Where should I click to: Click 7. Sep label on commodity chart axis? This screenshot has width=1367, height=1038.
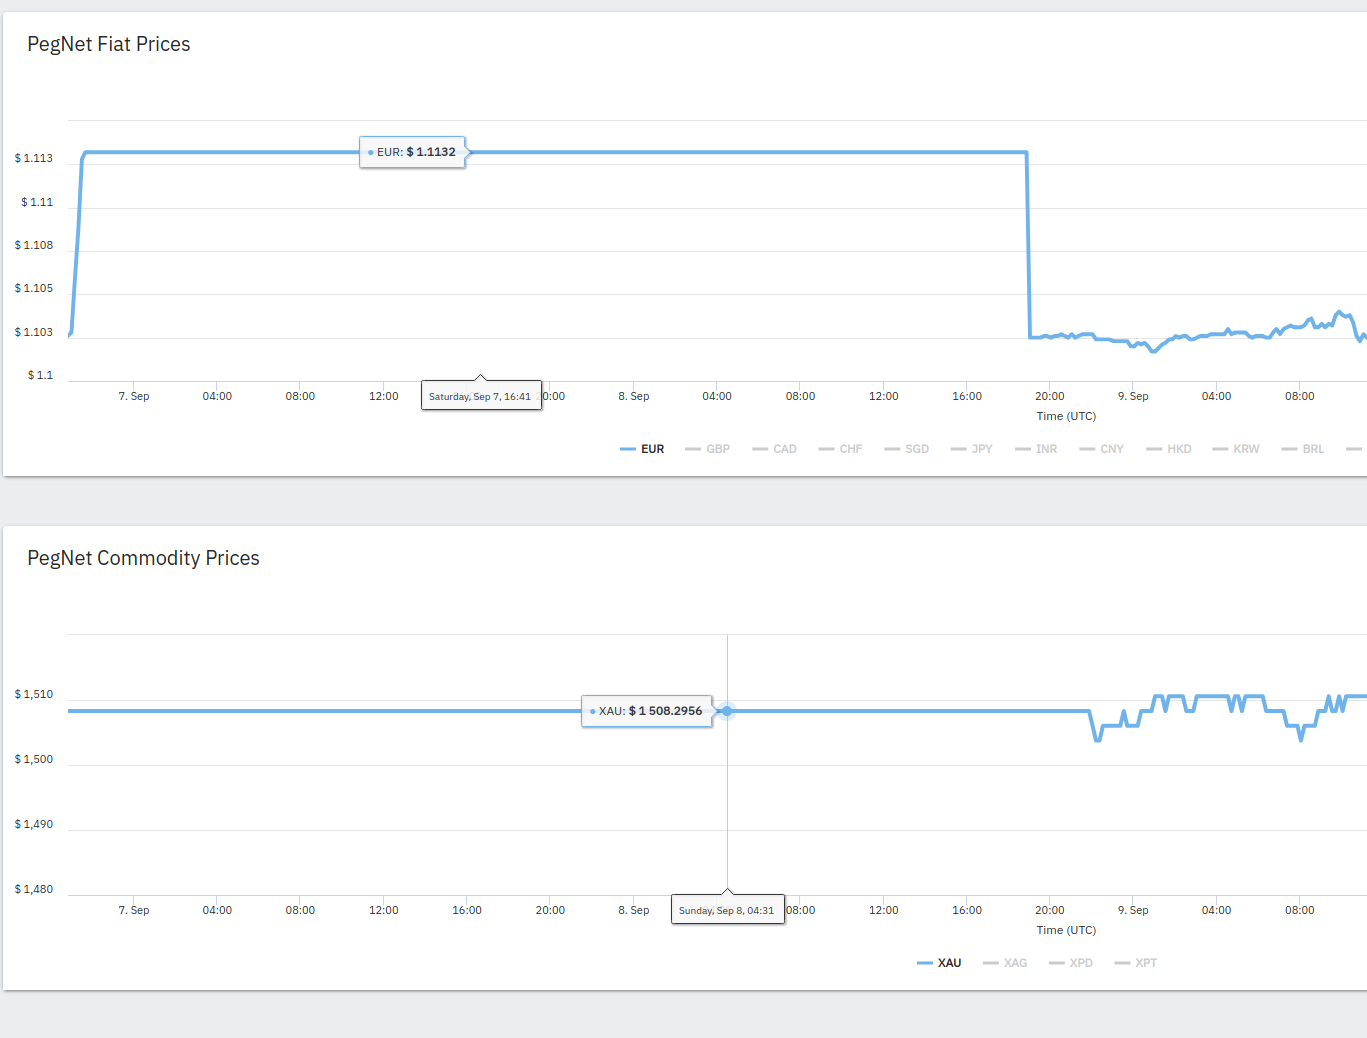click(134, 910)
